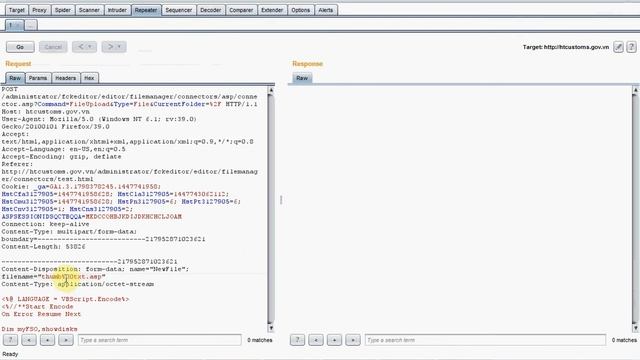Viewport: 640px width, 360px height.
Task: Switch to the Scanner tab
Action: (x=89, y=10)
